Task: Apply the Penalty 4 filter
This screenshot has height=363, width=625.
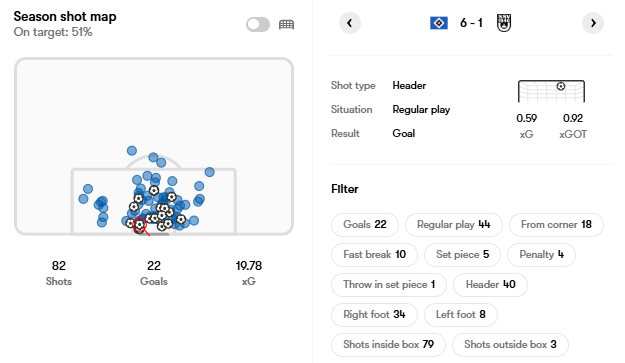Action: point(541,255)
